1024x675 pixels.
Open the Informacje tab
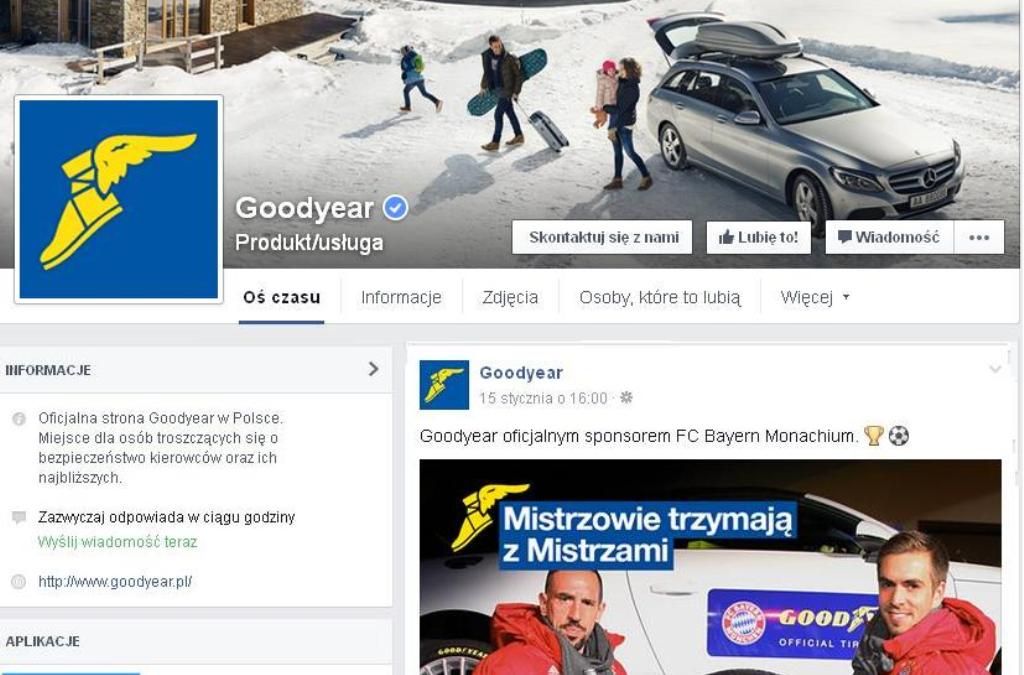(401, 298)
